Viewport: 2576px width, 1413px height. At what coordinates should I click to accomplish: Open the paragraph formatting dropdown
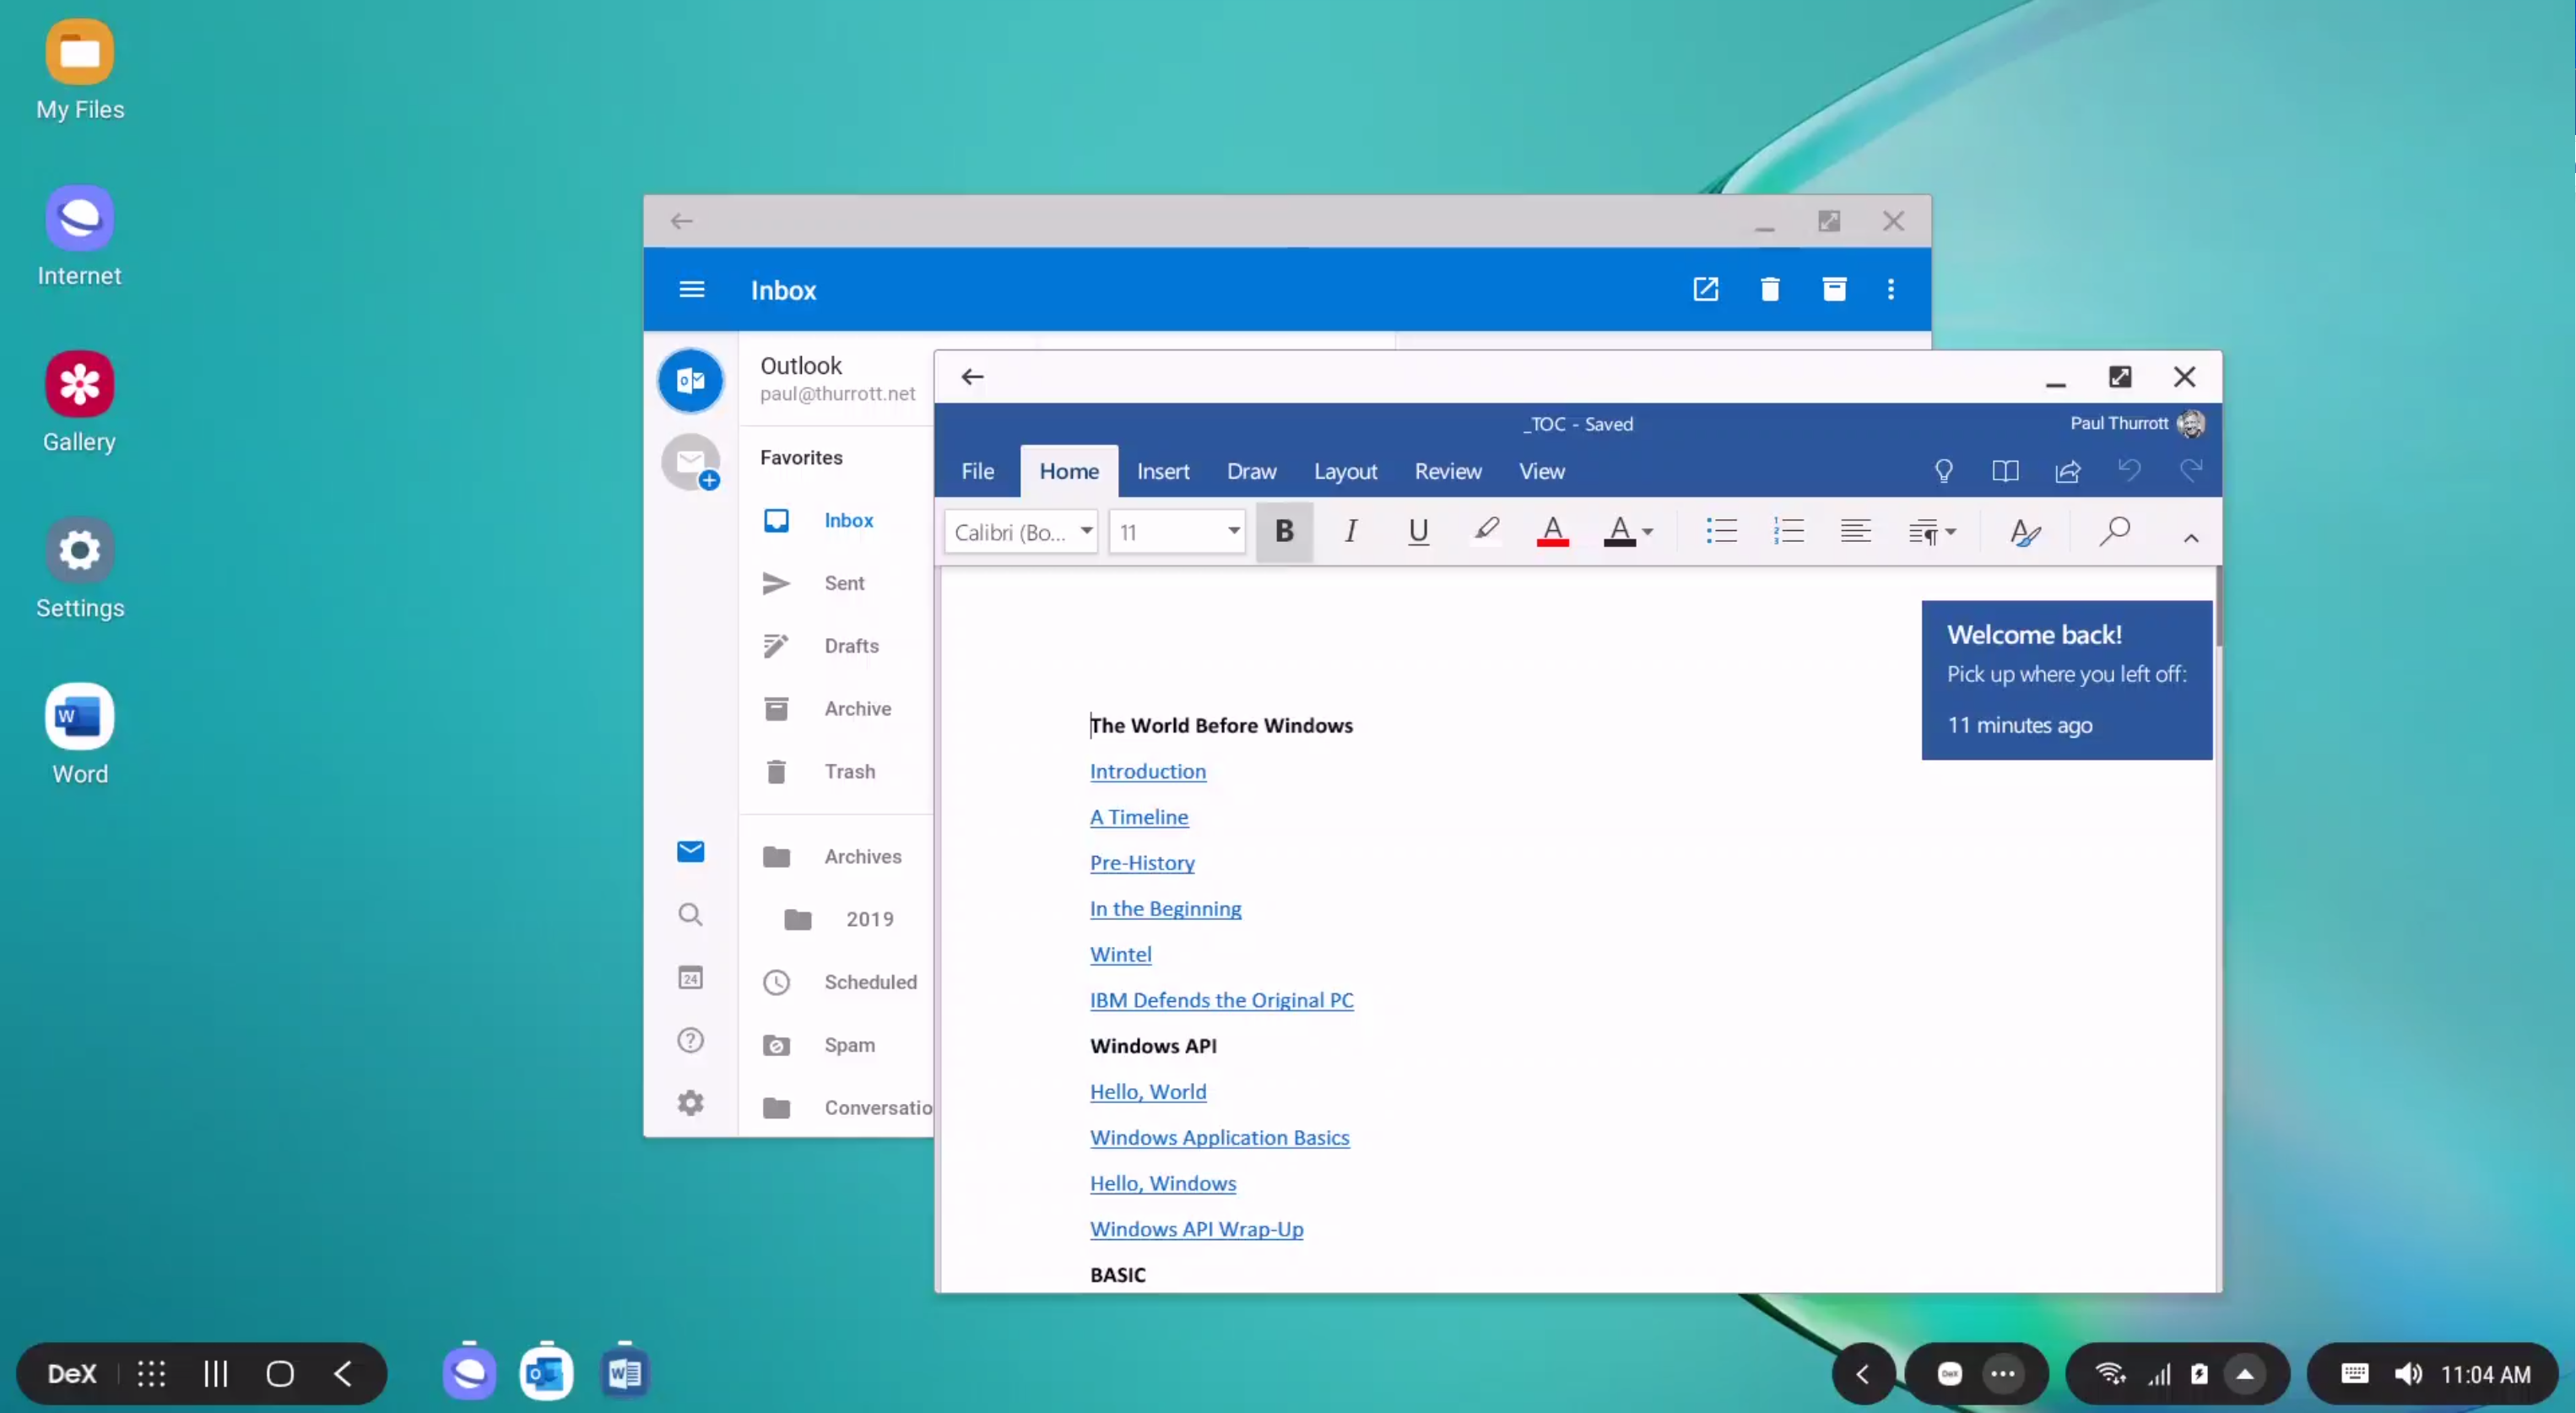(1932, 533)
